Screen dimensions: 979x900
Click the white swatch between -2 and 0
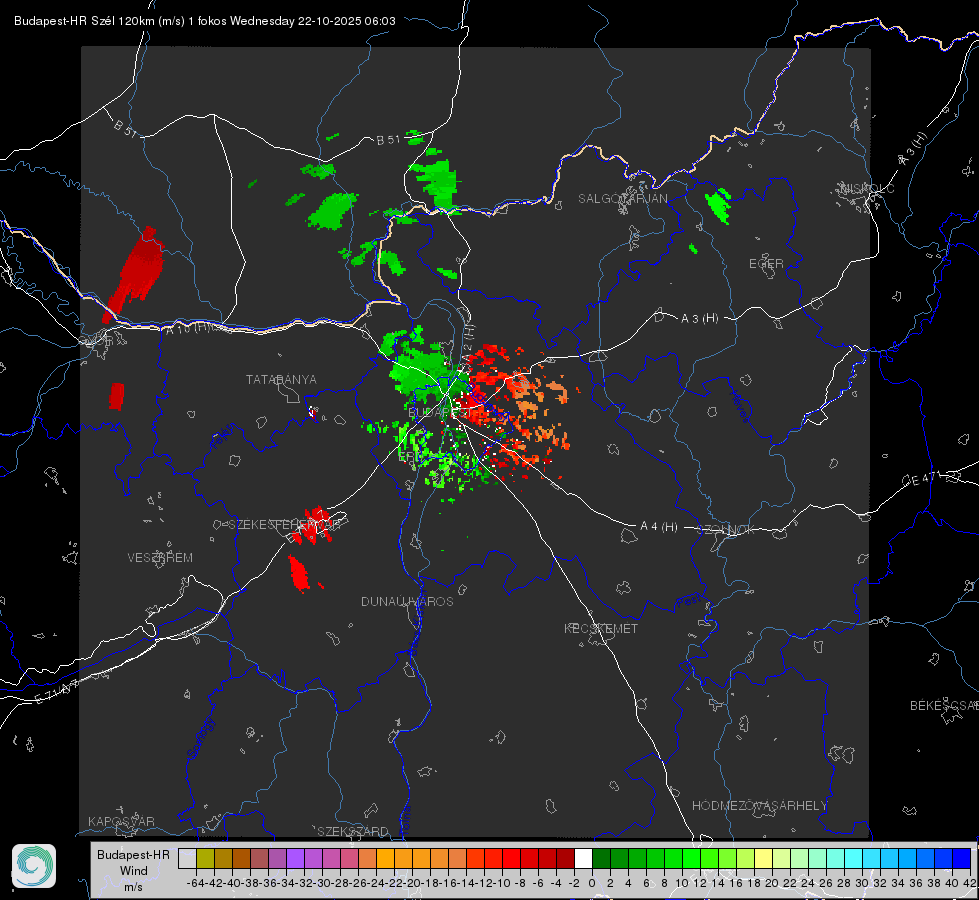(x=583, y=858)
